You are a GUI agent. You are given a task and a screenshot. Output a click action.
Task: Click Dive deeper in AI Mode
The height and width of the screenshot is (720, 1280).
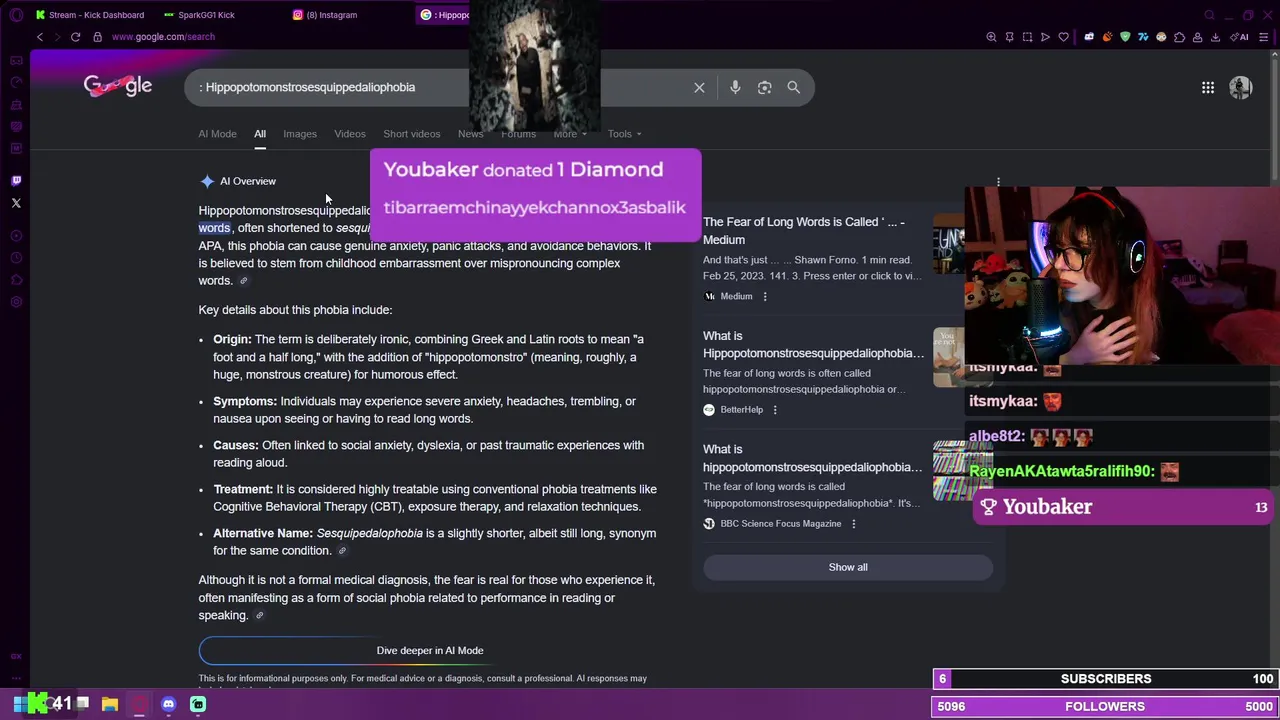point(429,650)
